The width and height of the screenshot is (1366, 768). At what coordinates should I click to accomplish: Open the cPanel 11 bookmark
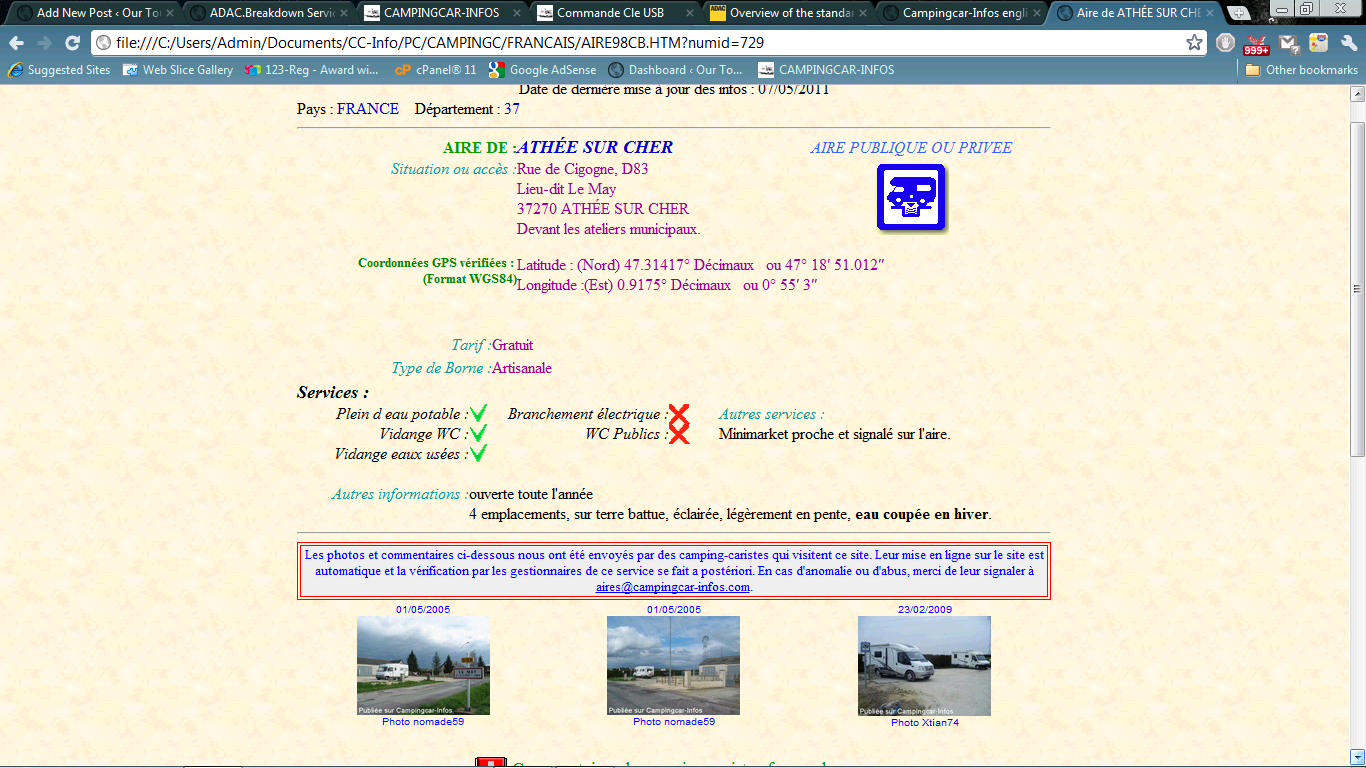click(435, 70)
